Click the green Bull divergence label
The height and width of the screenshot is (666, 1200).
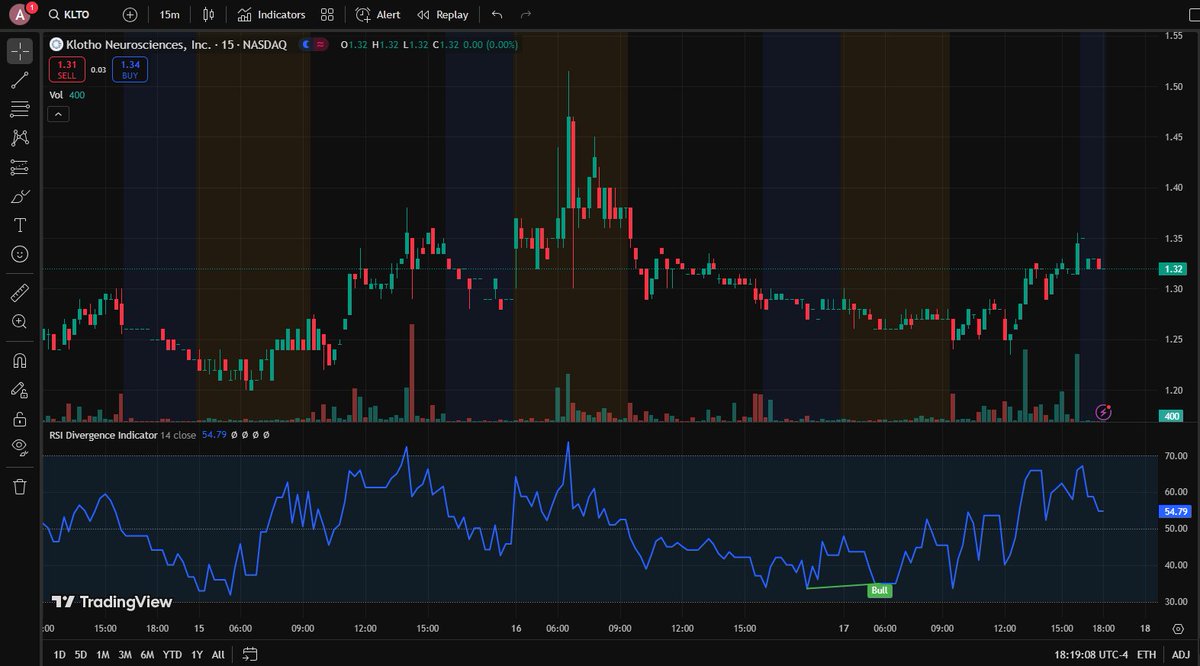point(879,591)
